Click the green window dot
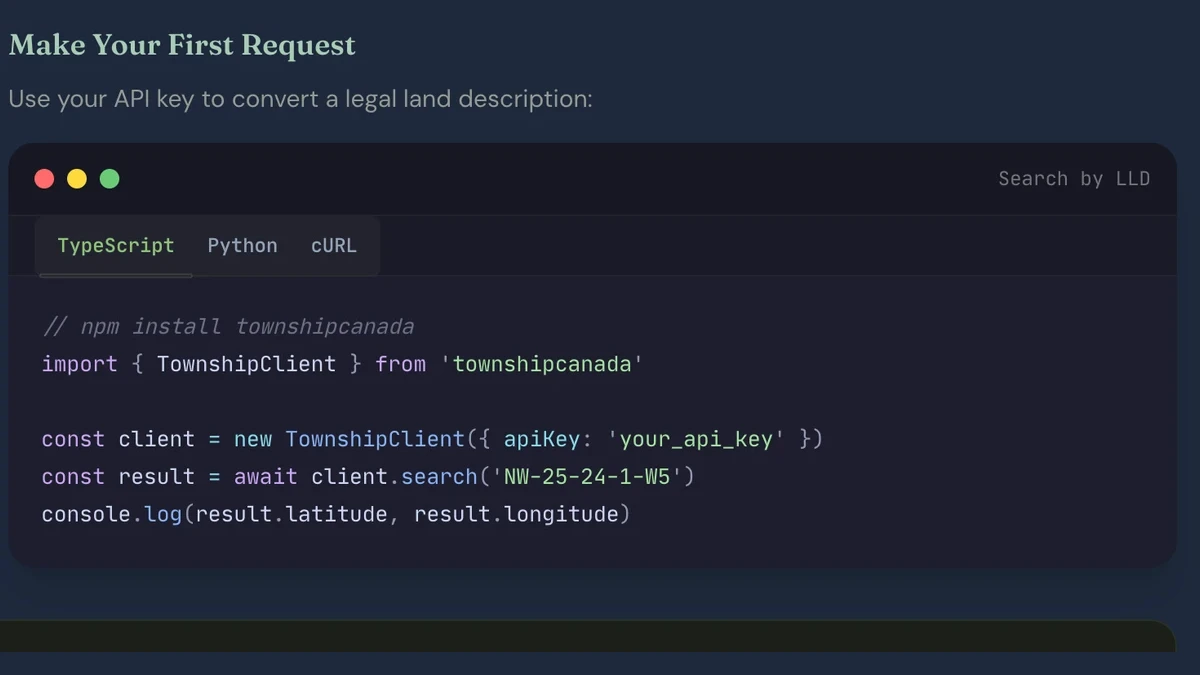1200x675 pixels. click(x=110, y=179)
